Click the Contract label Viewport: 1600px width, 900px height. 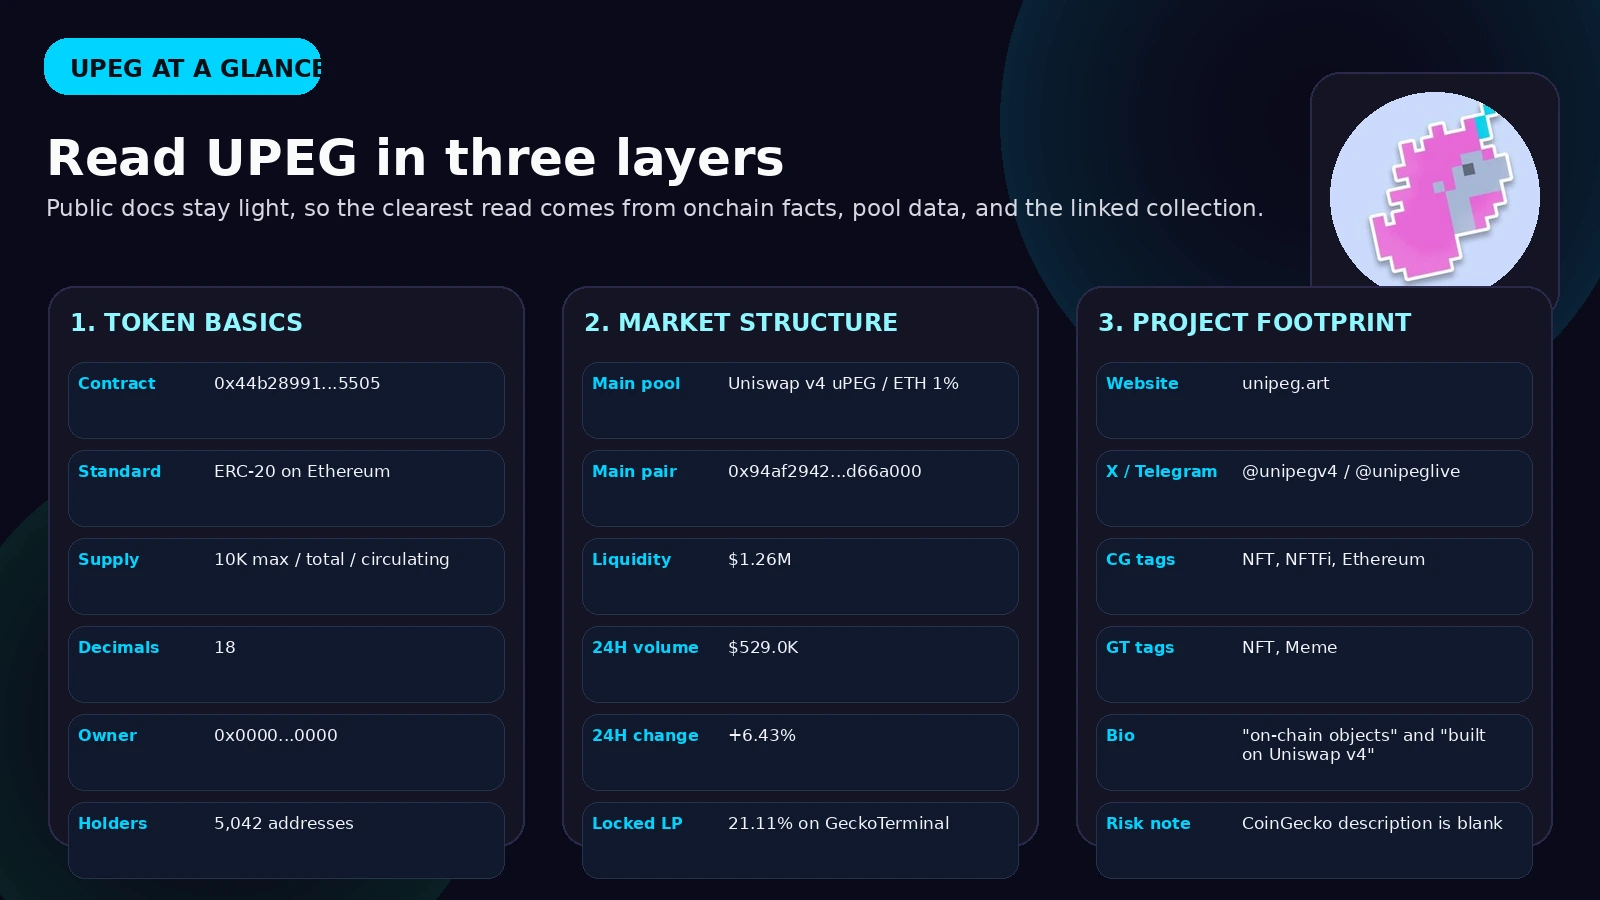click(117, 383)
